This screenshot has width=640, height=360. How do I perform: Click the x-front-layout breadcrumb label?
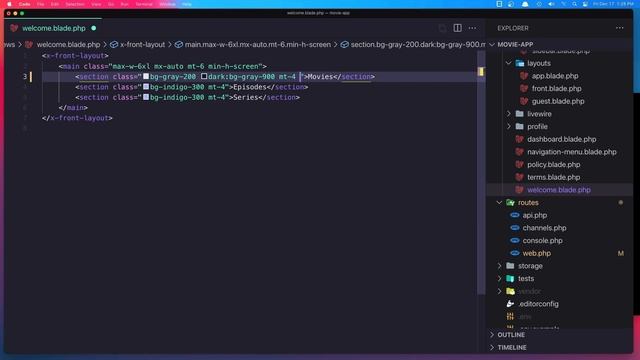point(142,44)
